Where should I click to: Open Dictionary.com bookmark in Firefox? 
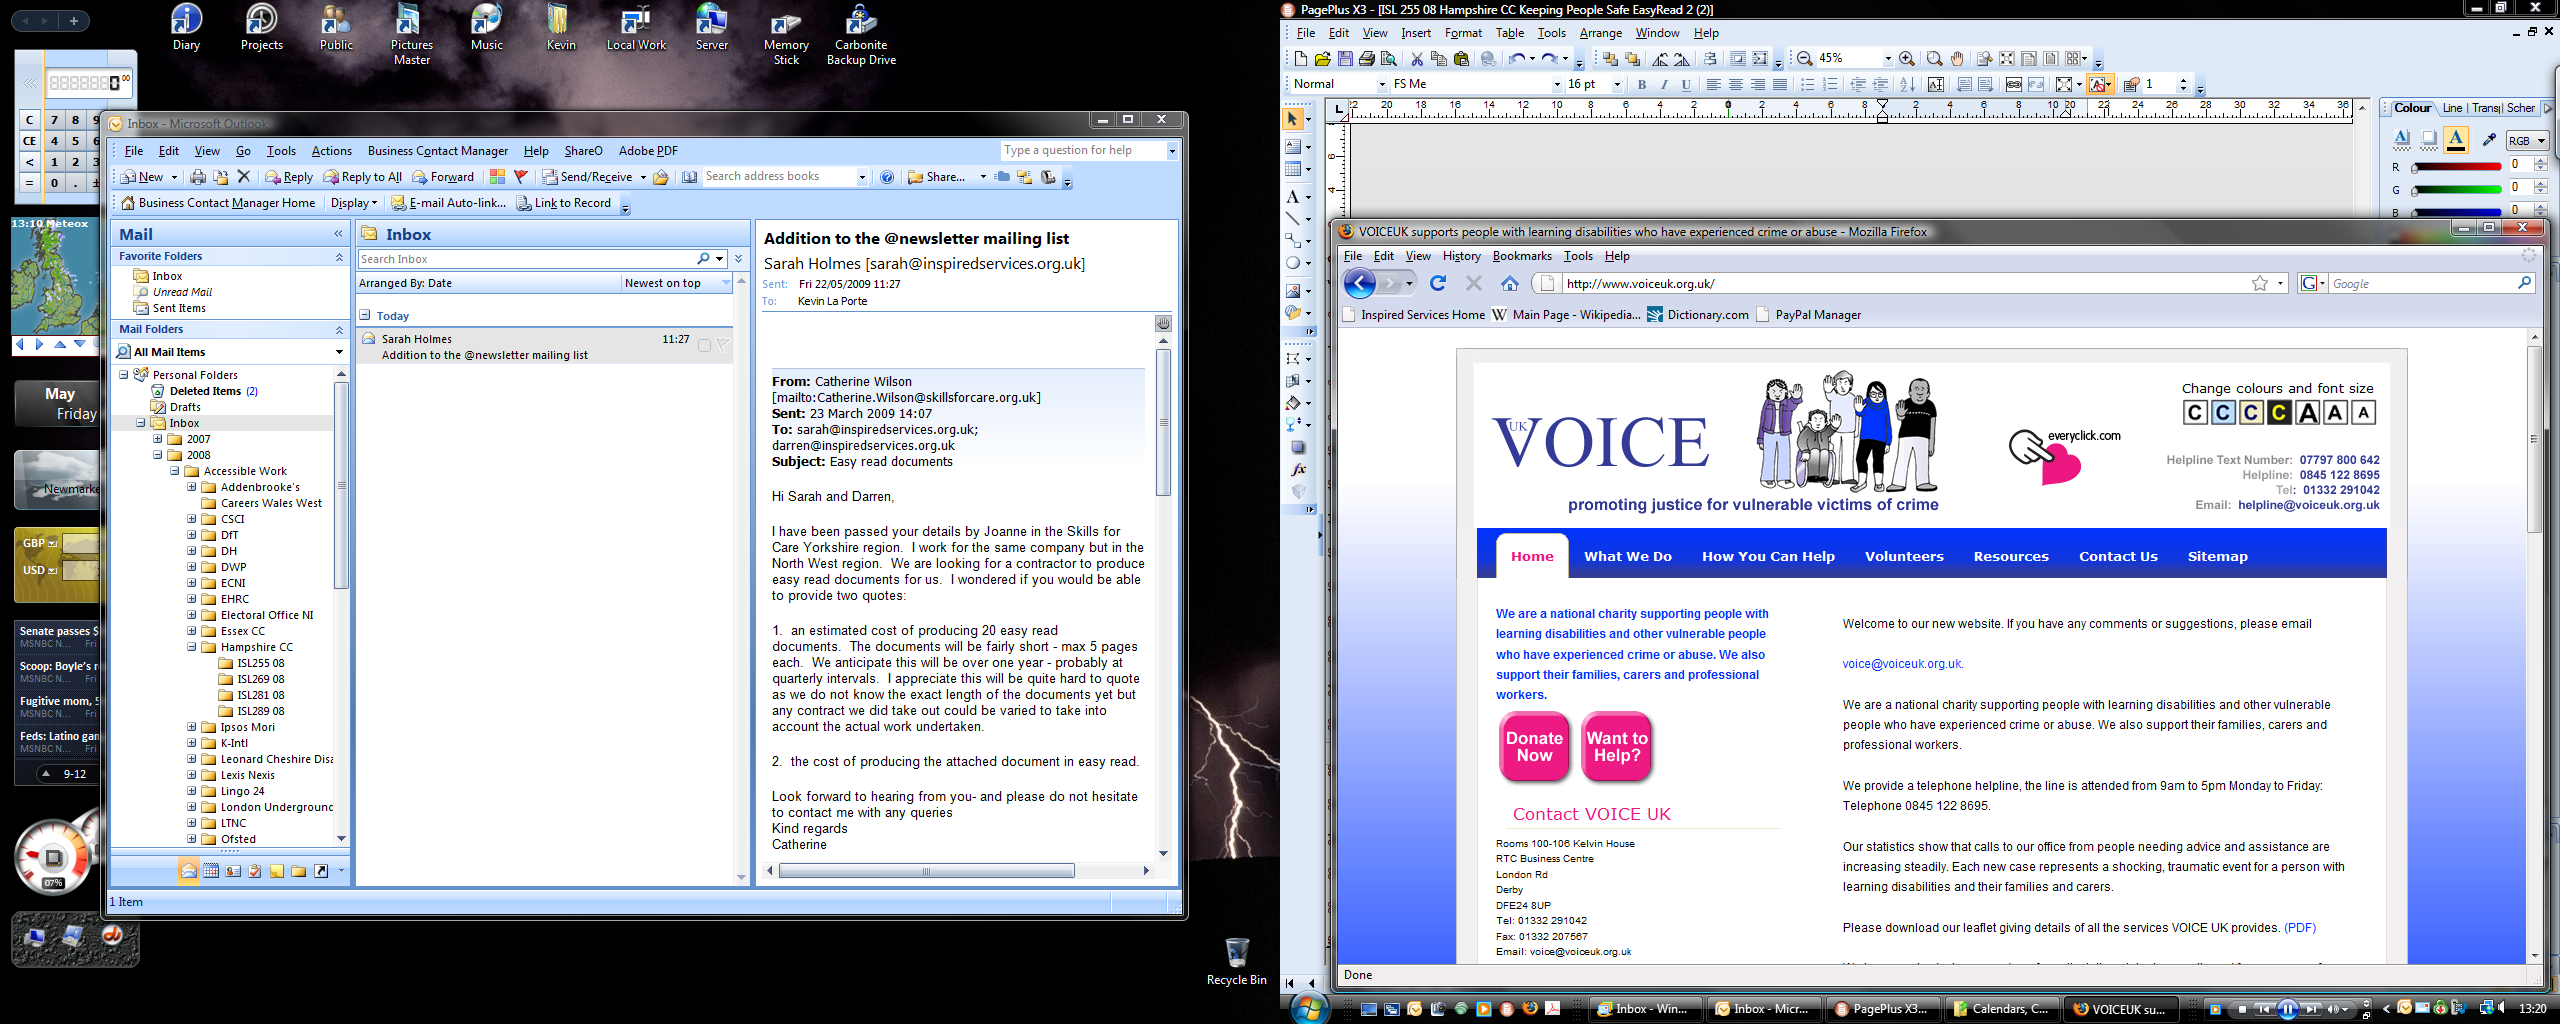click(x=1697, y=314)
